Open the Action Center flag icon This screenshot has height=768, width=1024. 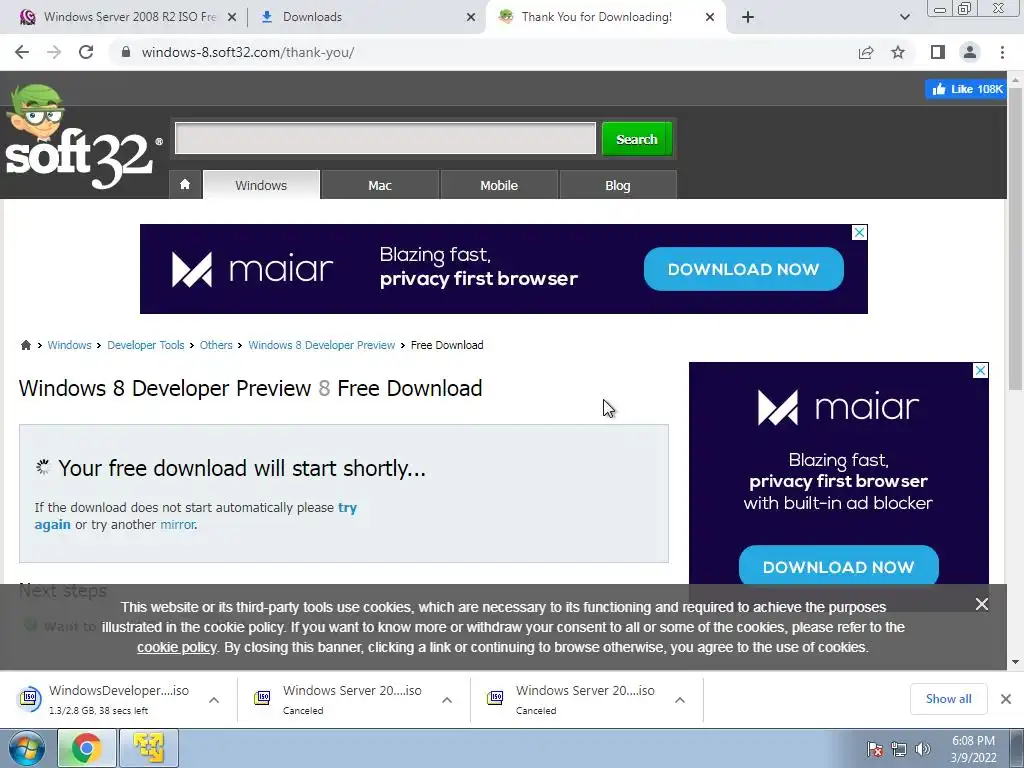(x=875, y=748)
